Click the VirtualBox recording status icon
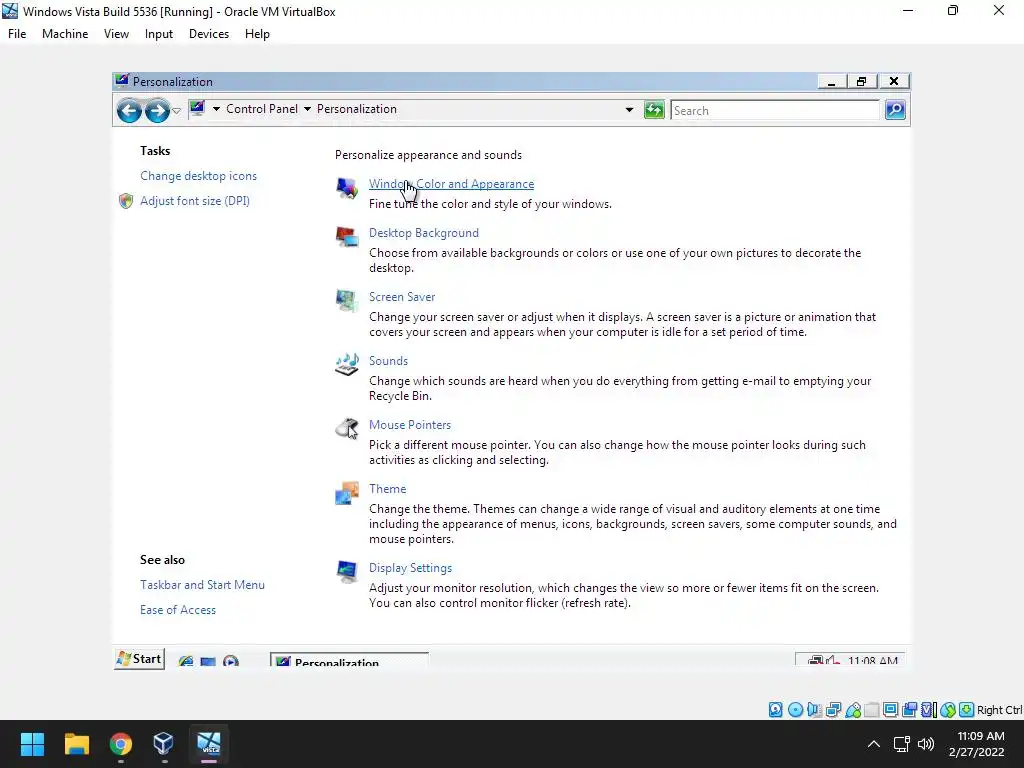The width and height of the screenshot is (1024, 768). point(909,710)
